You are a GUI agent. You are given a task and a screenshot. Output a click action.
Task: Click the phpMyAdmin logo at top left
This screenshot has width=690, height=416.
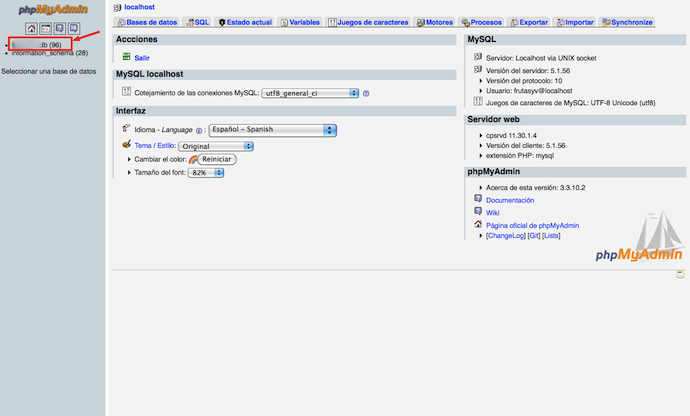[53, 9]
